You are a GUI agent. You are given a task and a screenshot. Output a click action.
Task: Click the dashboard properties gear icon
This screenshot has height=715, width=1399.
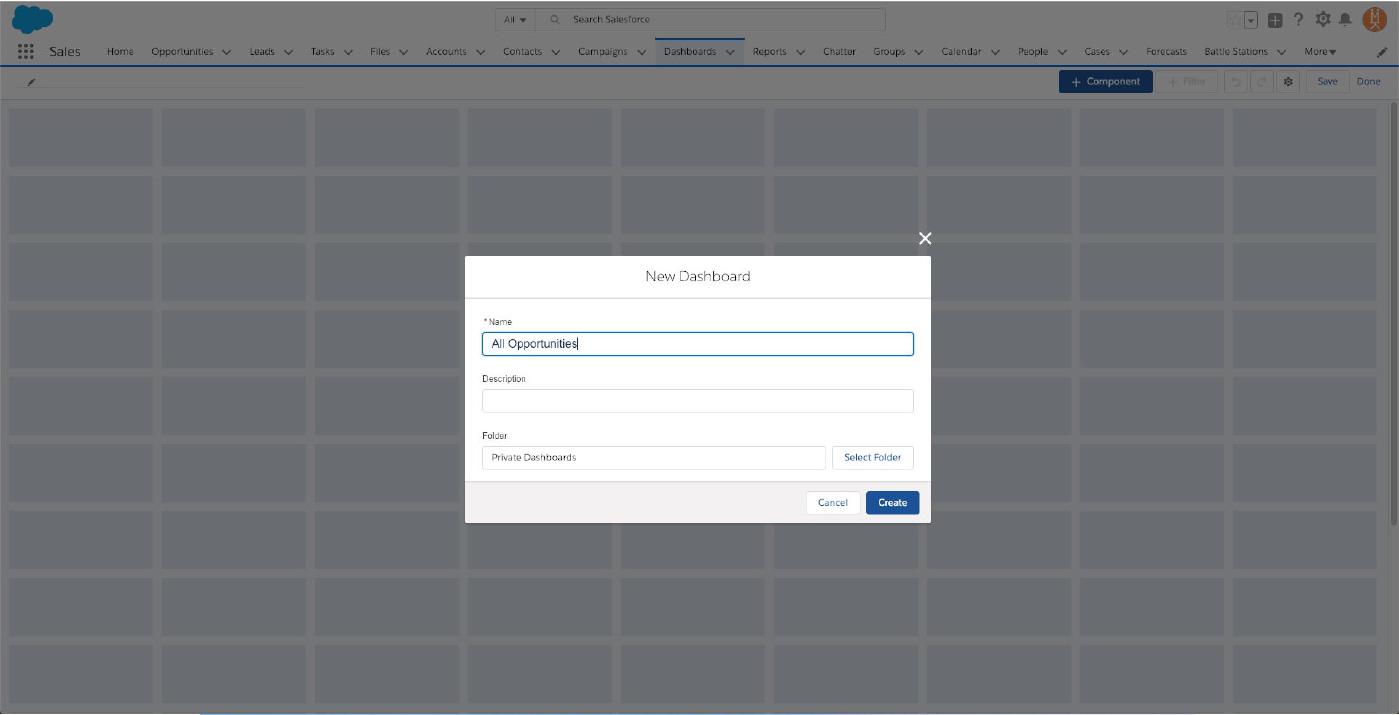(1288, 82)
